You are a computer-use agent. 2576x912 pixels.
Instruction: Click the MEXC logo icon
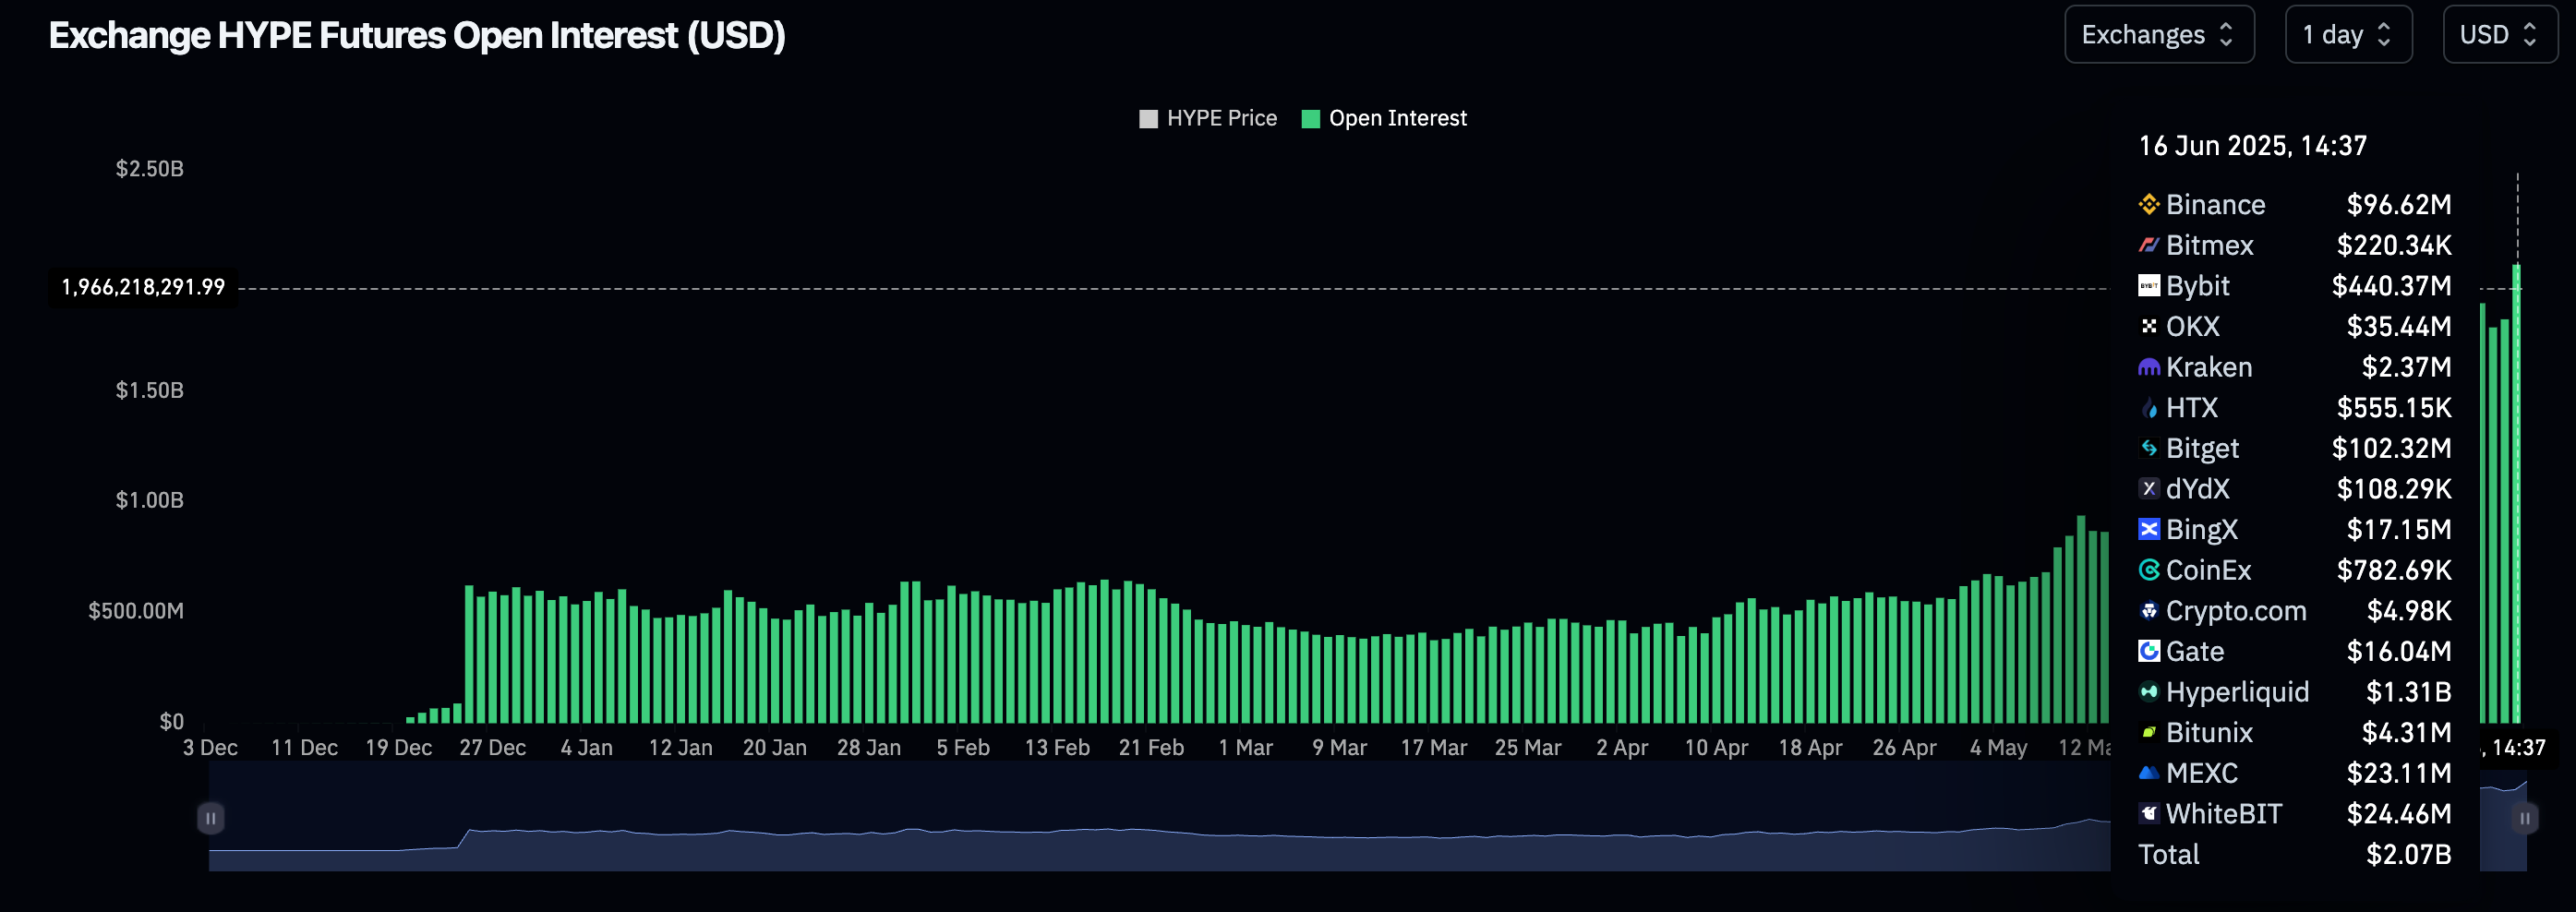click(x=2148, y=773)
